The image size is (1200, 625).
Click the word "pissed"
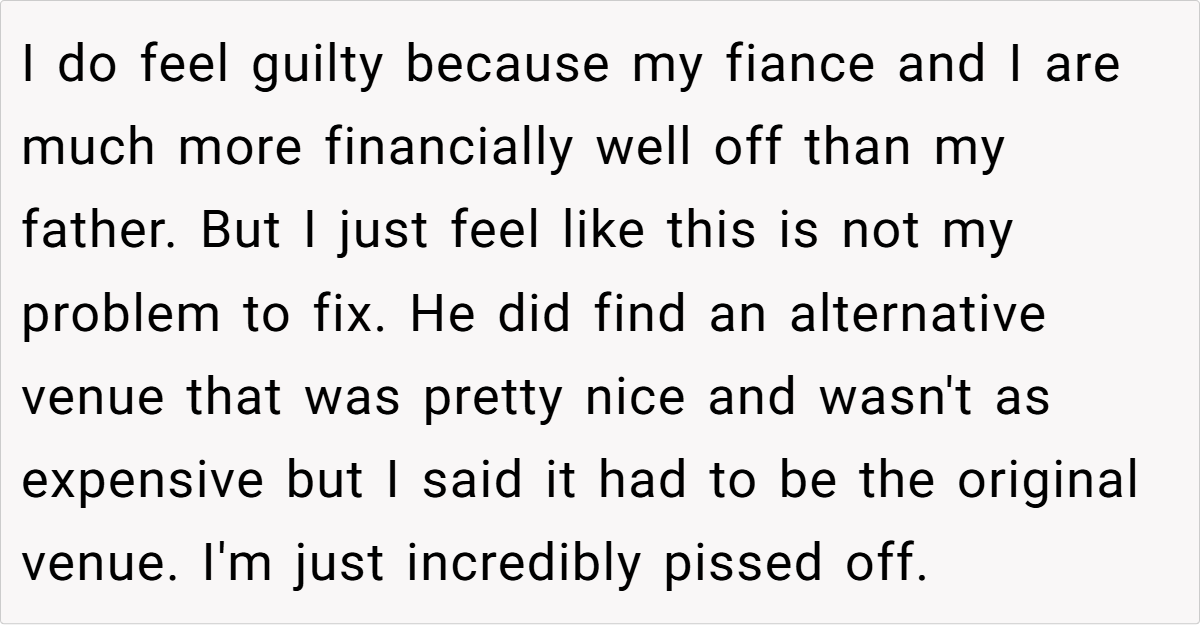pyautogui.click(x=745, y=565)
